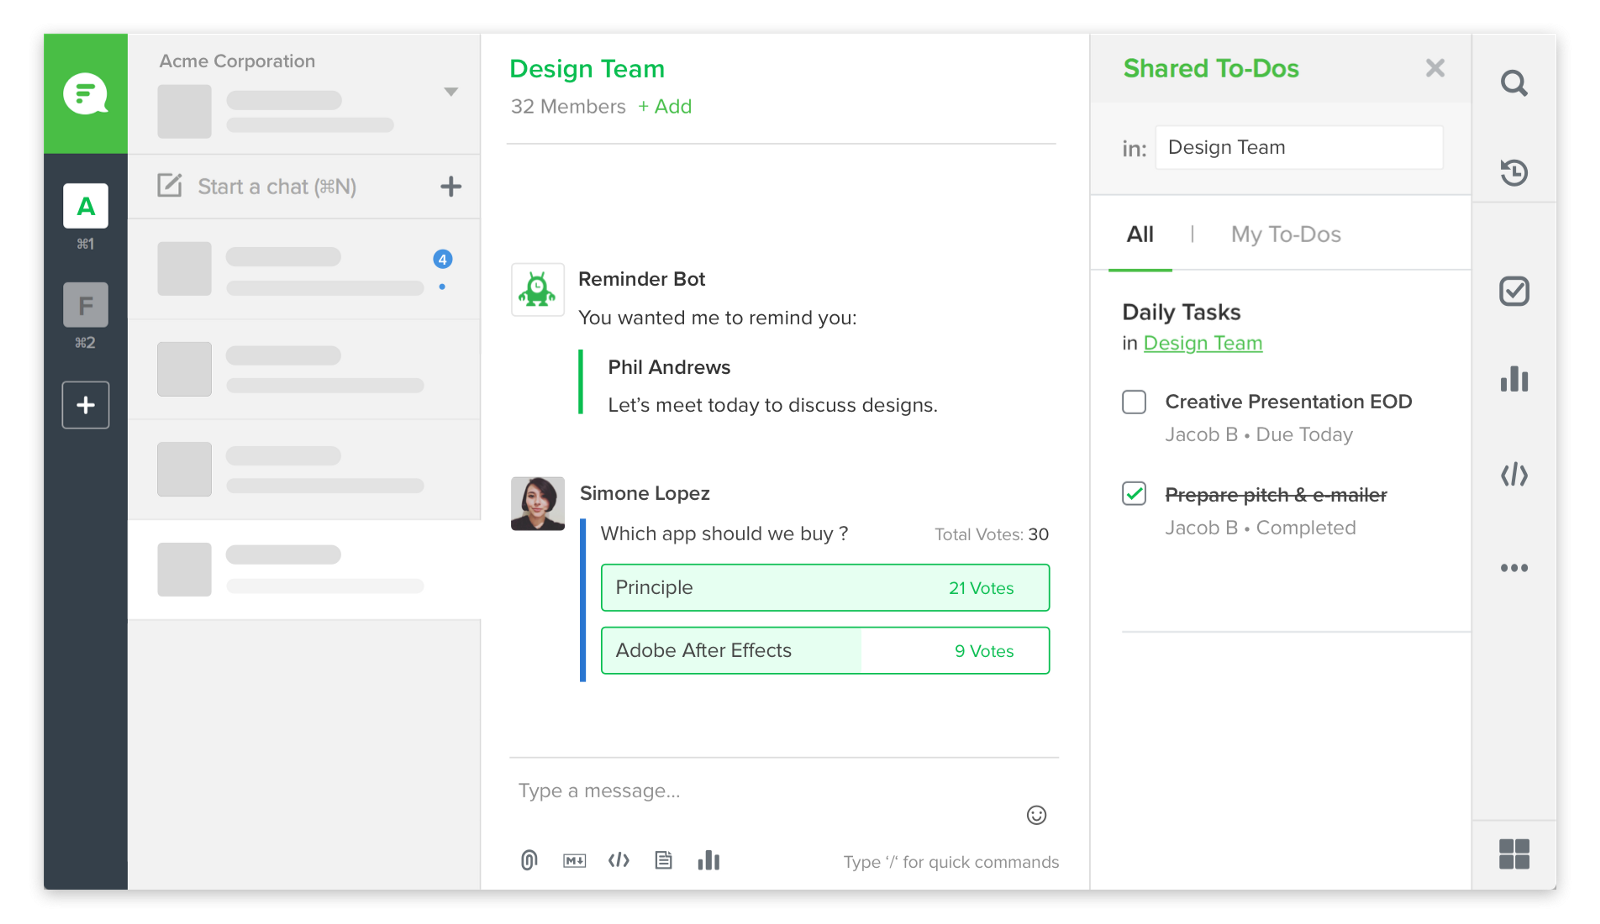
Task: Click Total Votes: 30 text
Action: 992,534
